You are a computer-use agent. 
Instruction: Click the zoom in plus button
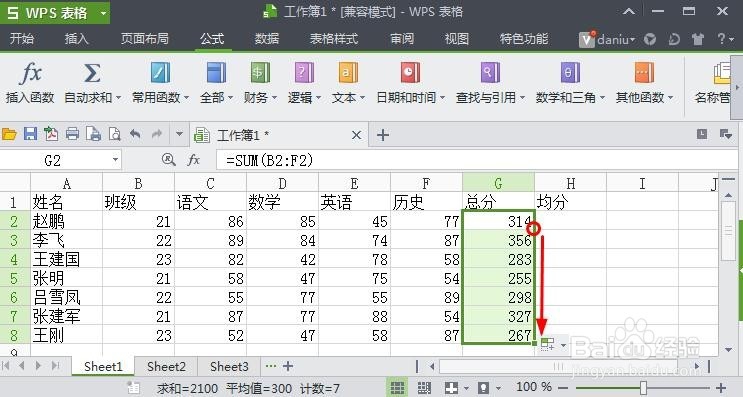(721, 388)
